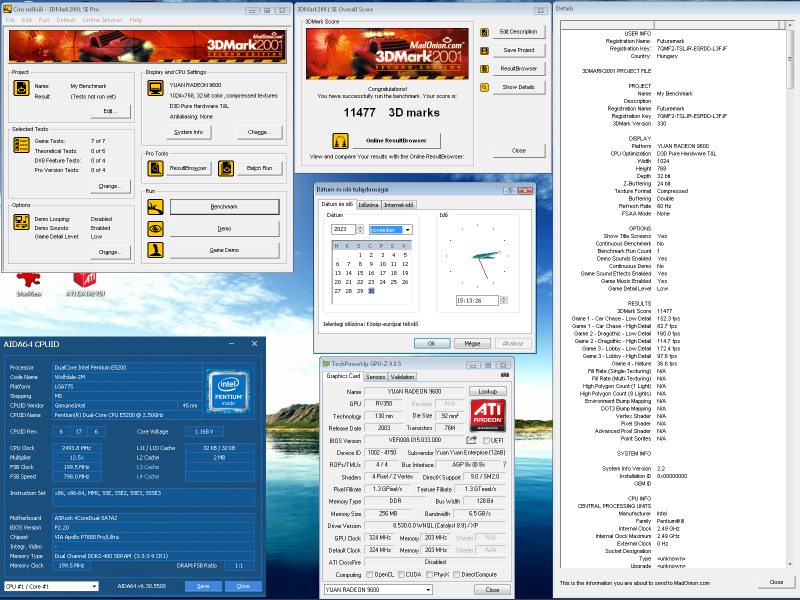Open the Online Services menu
This screenshot has width=800, height=600.
click(x=102, y=20)
